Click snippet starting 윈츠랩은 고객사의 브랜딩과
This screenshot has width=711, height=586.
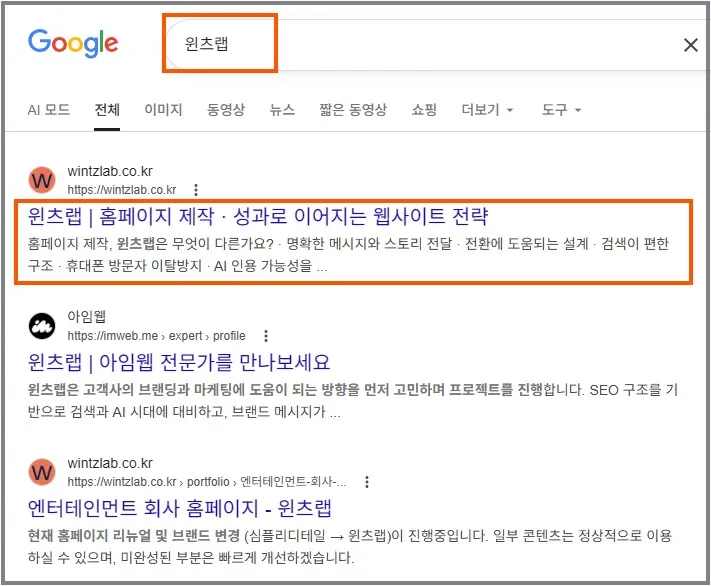click(353, 400)
